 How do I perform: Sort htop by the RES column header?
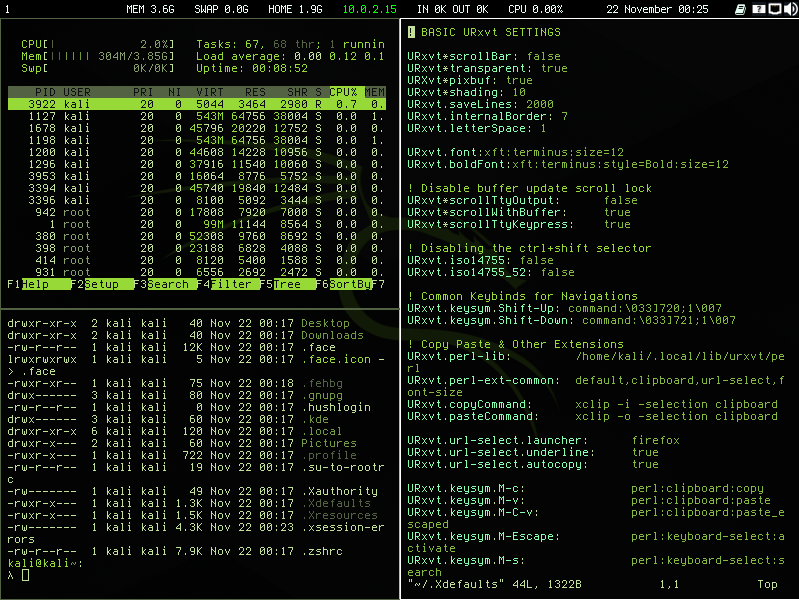click(x=255, y=92)
